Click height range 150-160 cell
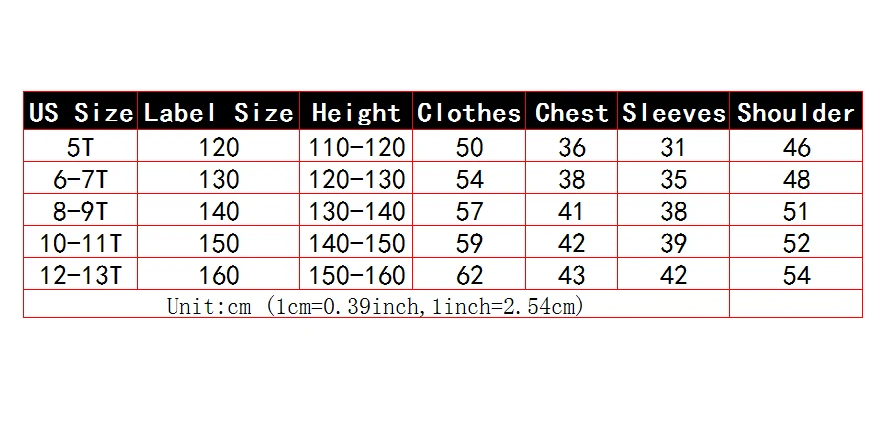Image resolution: width=885 pixels, height=421 pixels. pyautogui.click(x=356, y=275)
